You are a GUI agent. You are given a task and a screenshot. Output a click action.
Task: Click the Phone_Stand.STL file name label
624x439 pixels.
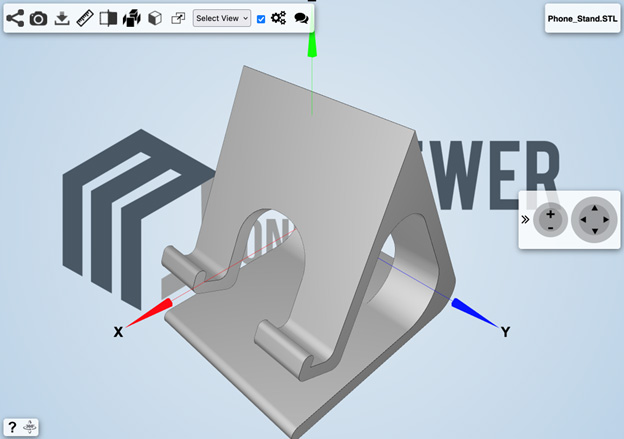tap(583, 19)
